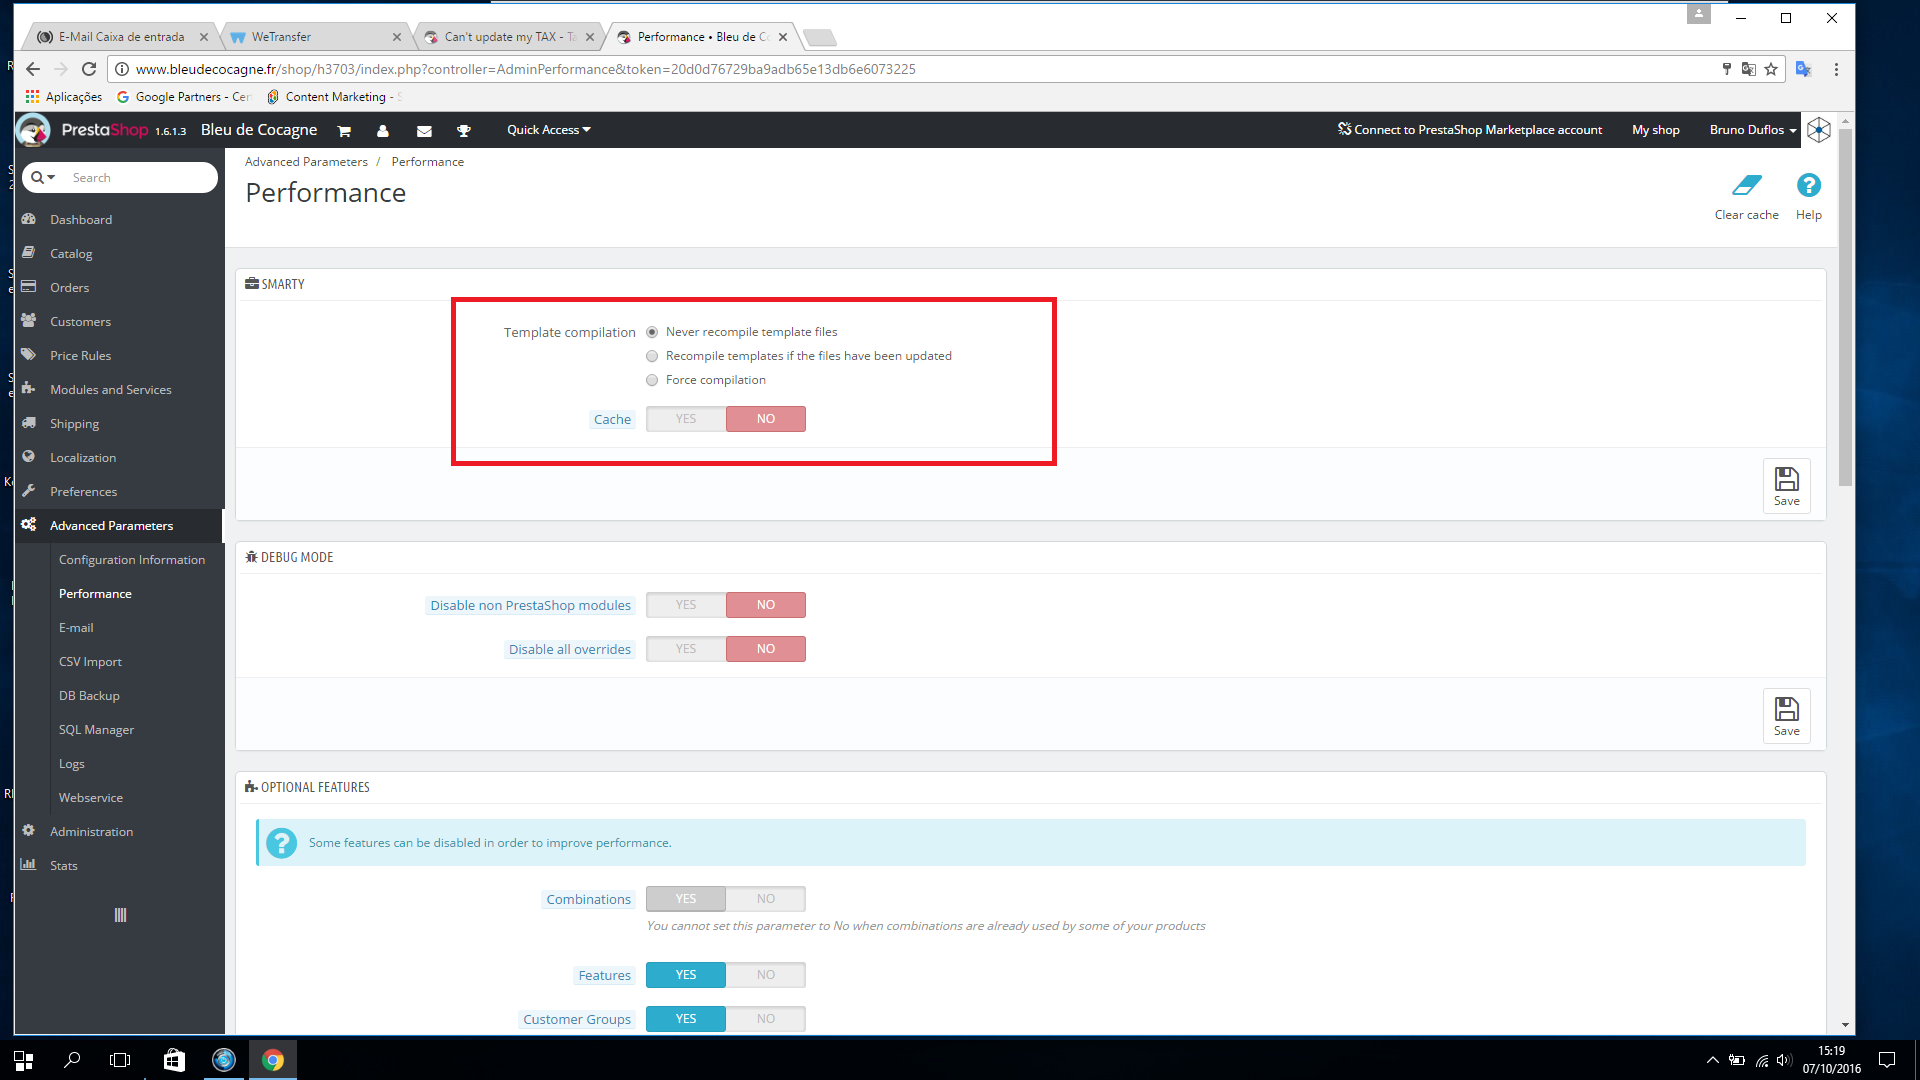Switch Cache toggle to YES
Image resolution: width=1920 pixels, height=1080 pixels.
point(686,419)
